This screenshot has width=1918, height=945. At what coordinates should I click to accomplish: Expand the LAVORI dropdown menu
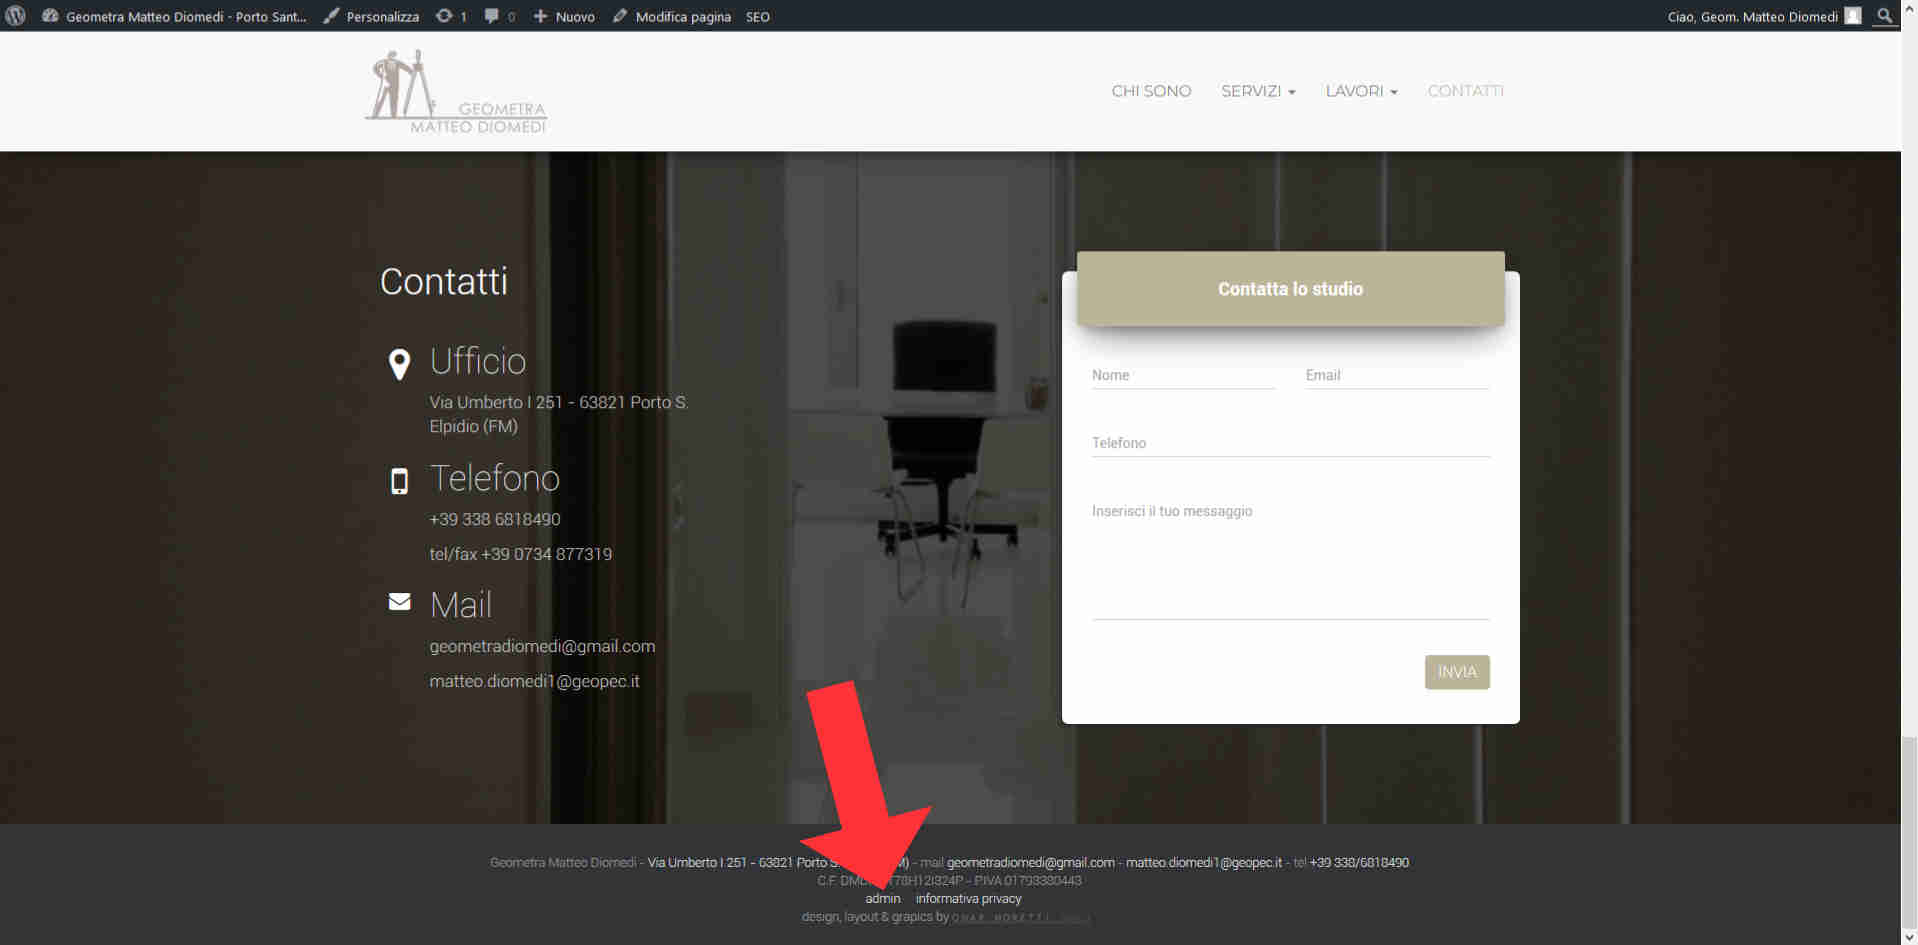(1361, 91)
